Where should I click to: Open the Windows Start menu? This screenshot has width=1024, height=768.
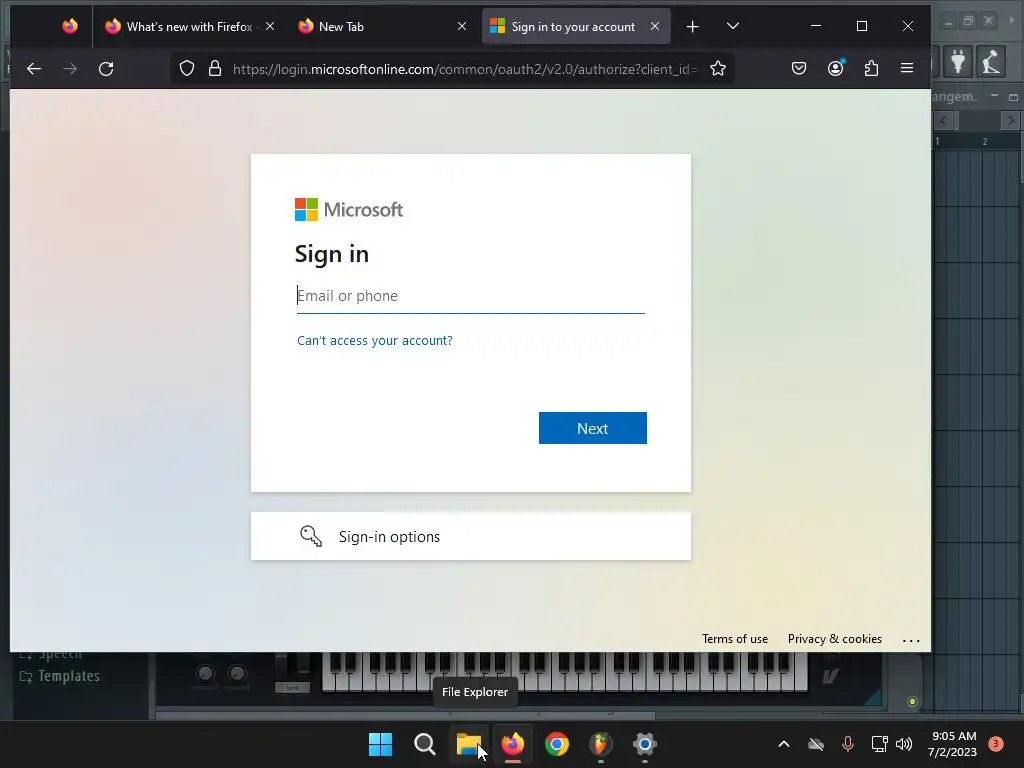click(380, 744)
